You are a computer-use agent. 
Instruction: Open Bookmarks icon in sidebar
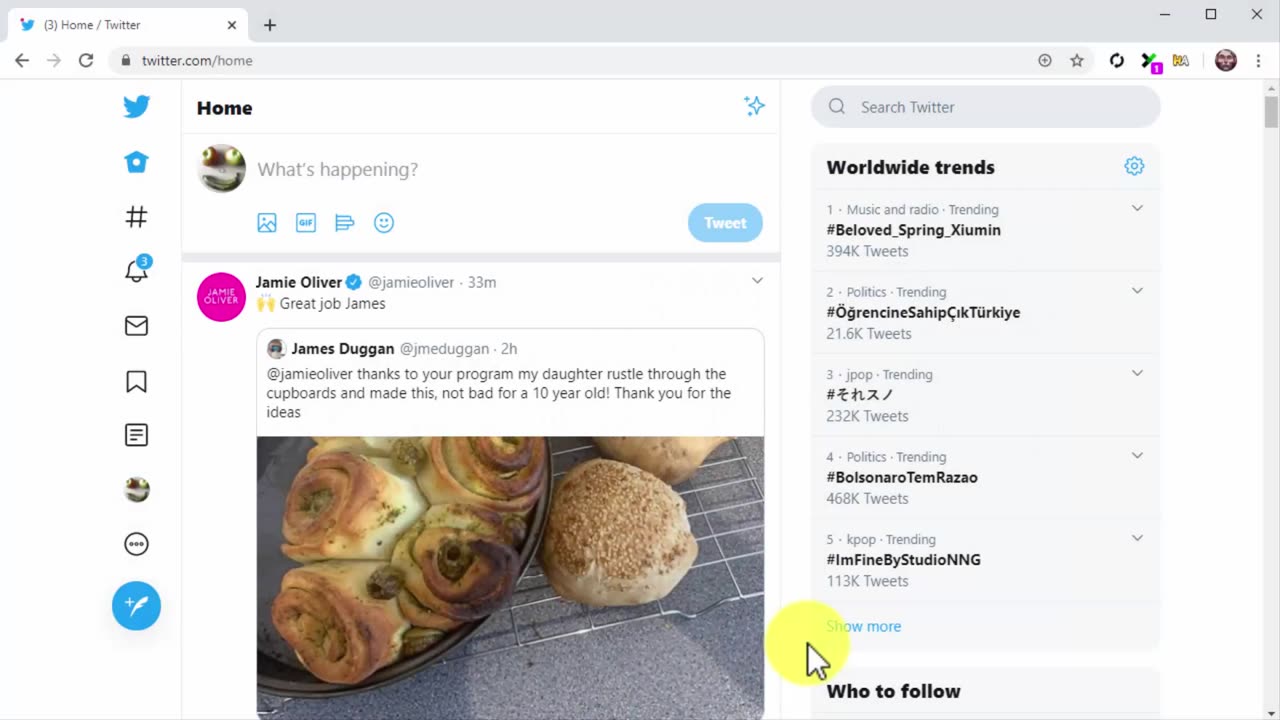click(x=137, y=381)
